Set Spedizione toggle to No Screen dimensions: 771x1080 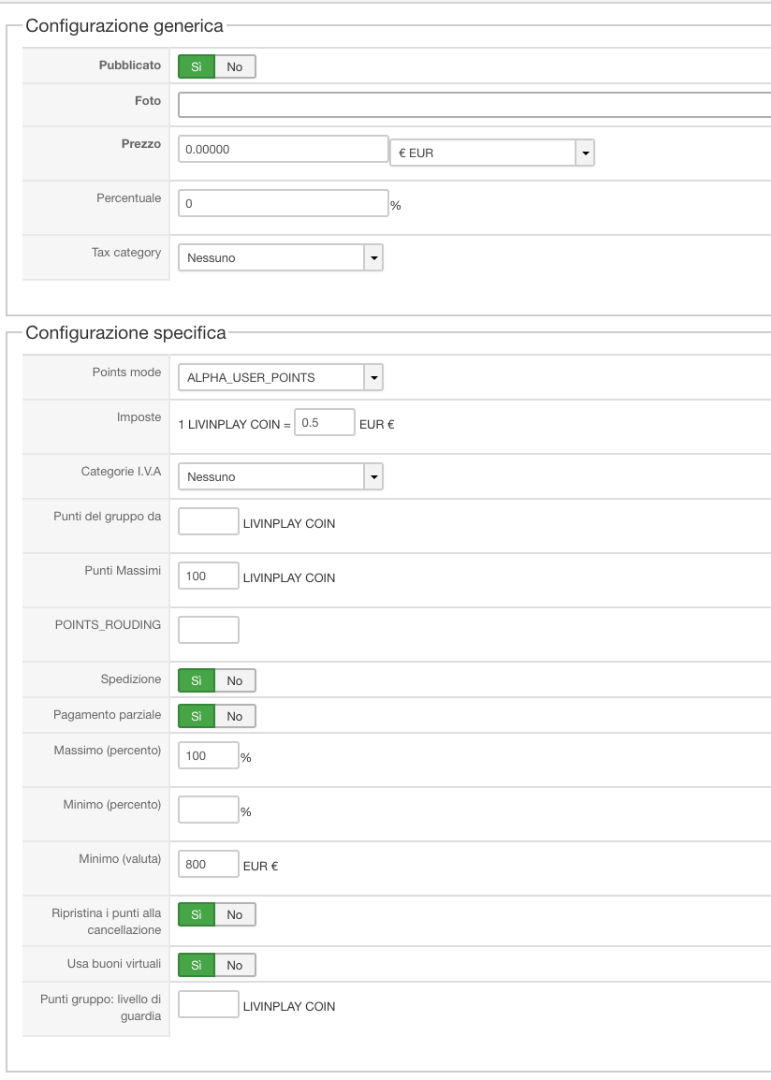pos(235,681)
